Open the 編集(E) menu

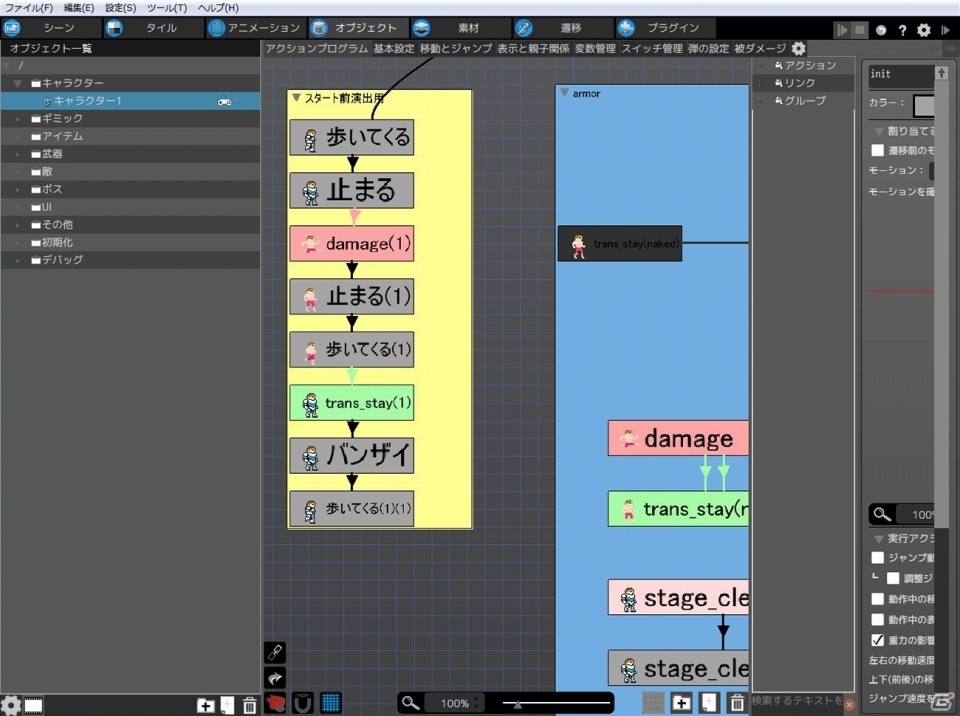click(x=79, y=8)
